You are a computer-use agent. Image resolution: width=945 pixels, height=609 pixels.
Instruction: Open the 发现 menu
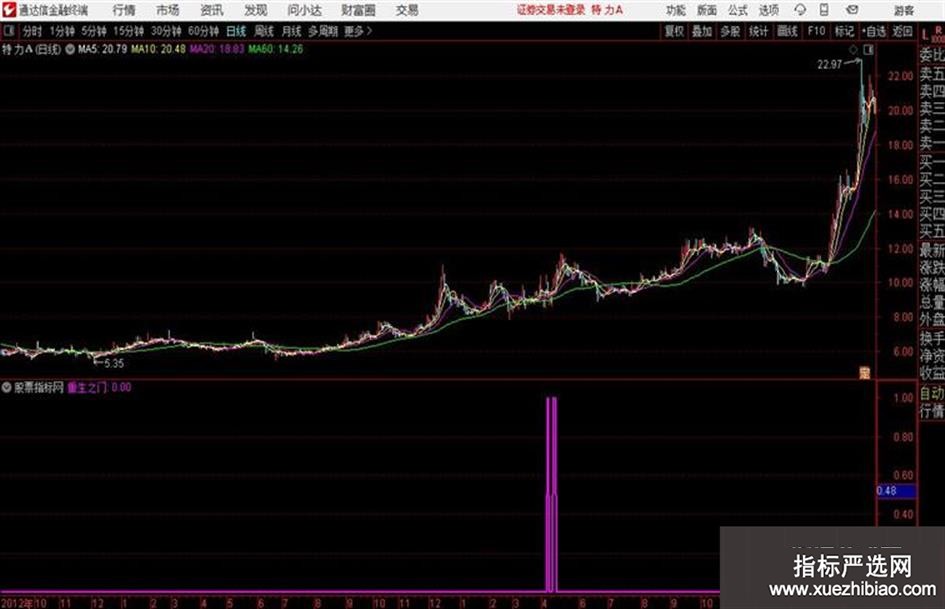coord(256,10)
